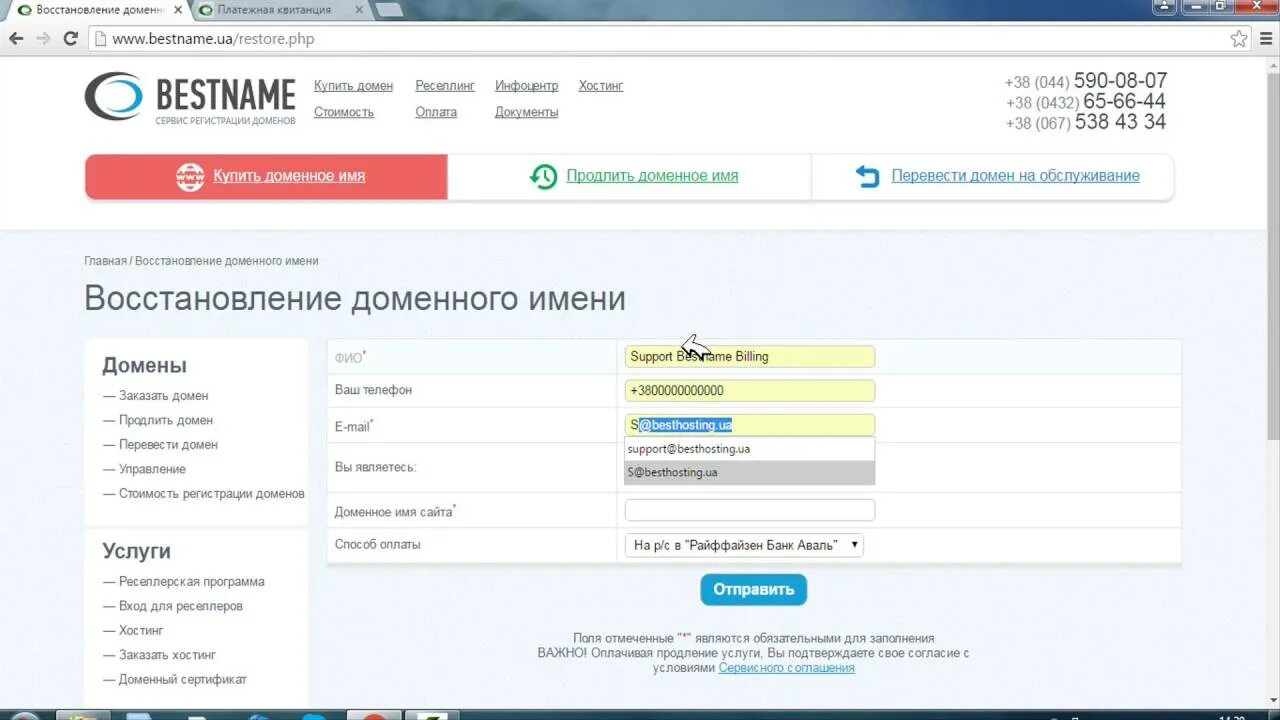Viewport: 1280px width, 720px height.
Task: Open 'Управление' in the sidebar
Action: [152, 469]
